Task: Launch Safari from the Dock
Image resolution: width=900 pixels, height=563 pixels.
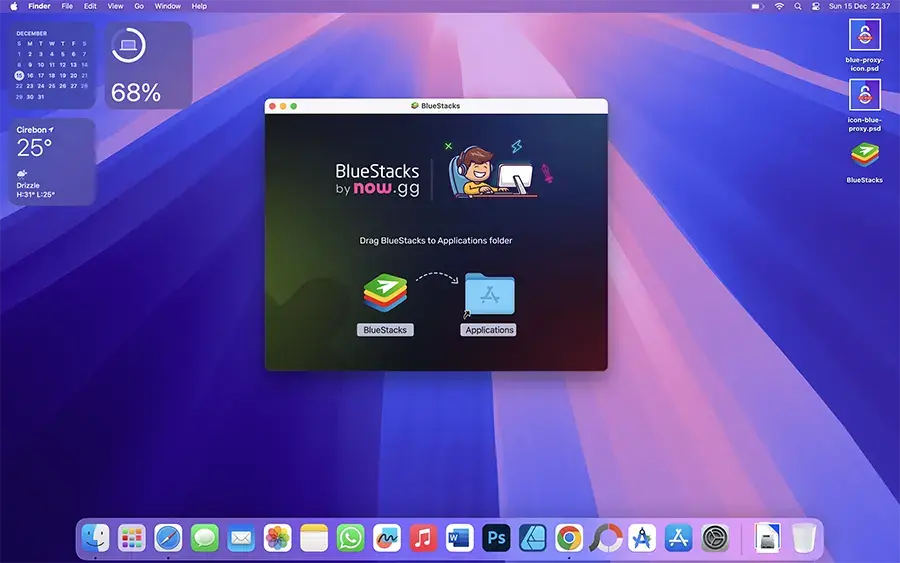Action: pyautogui.click(x=168, y=538)
